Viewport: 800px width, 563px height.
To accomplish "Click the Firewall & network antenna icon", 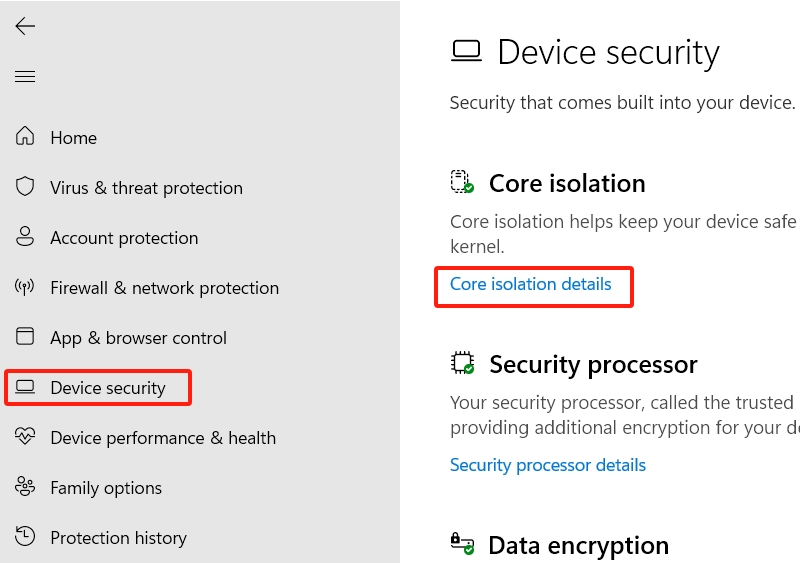I will point(26,287).
